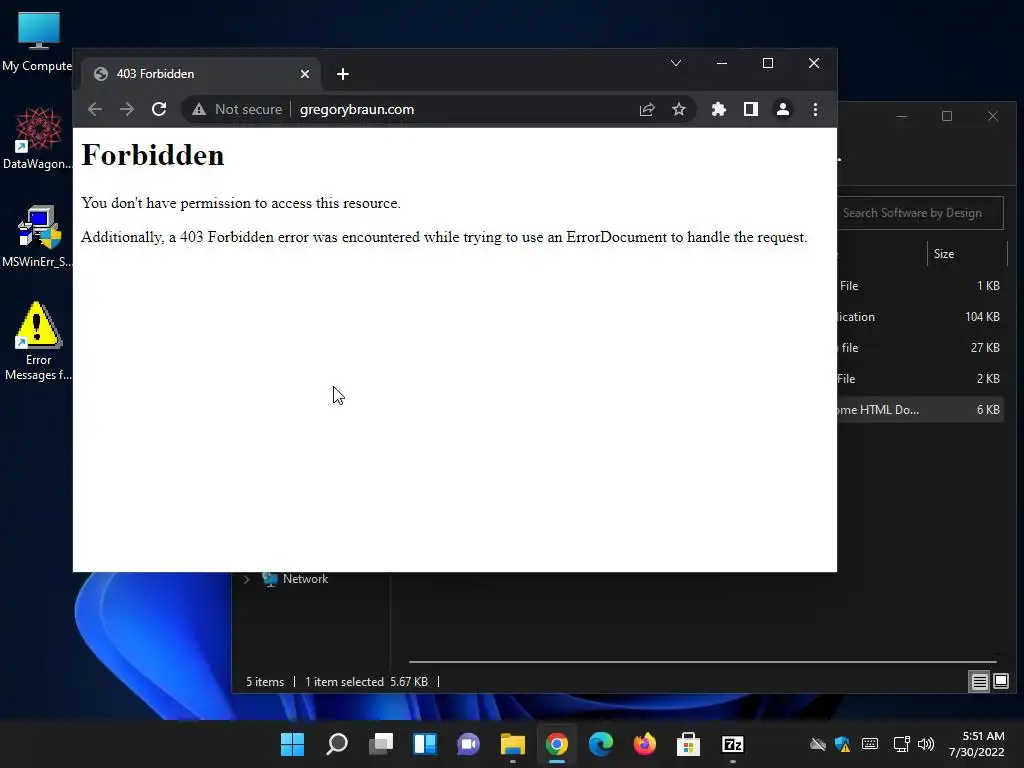
Task: Open network settings tray icon
Action: [901, 744]
